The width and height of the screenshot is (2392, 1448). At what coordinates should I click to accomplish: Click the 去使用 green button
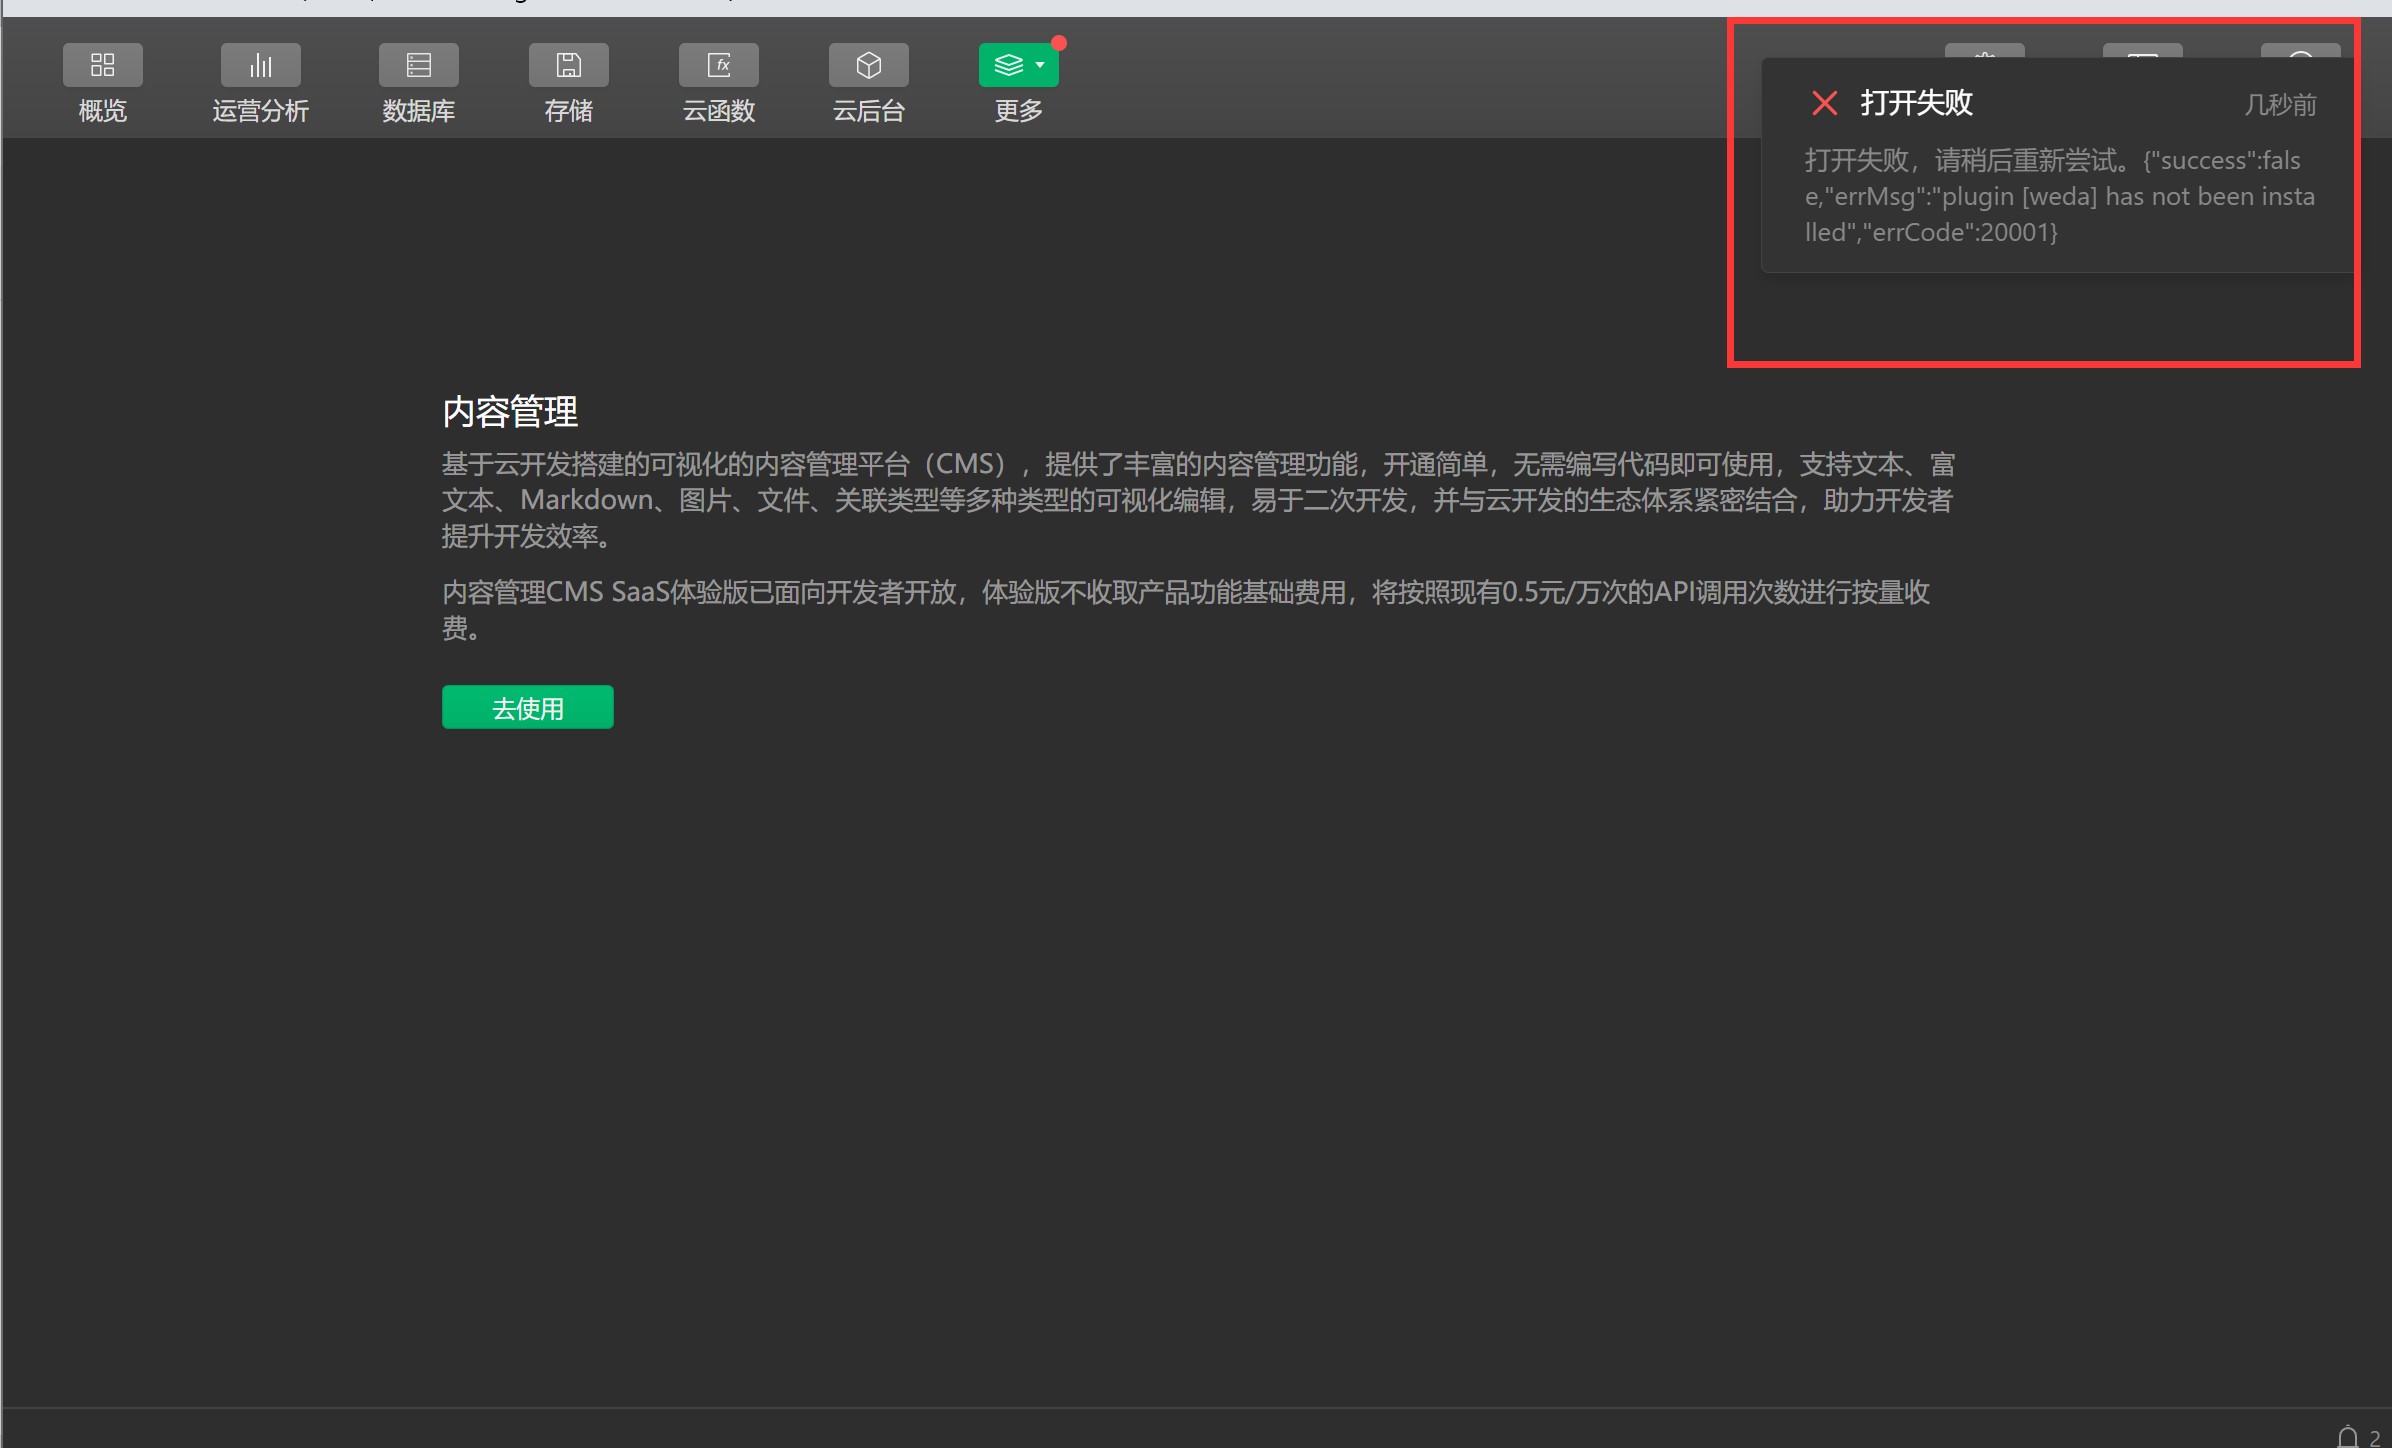[527, 707]
